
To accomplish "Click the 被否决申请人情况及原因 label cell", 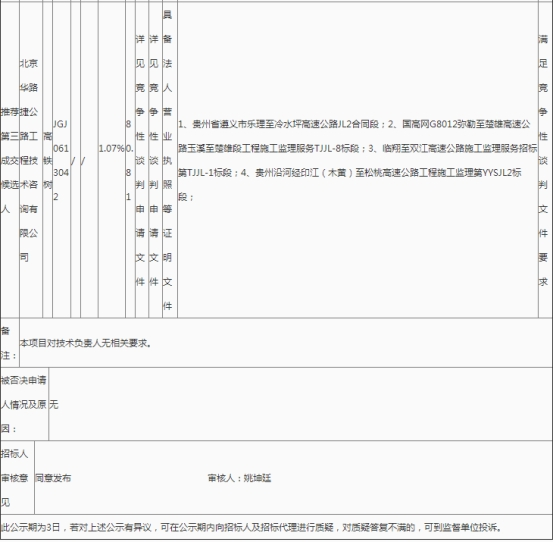I will (x=24, y=404).
